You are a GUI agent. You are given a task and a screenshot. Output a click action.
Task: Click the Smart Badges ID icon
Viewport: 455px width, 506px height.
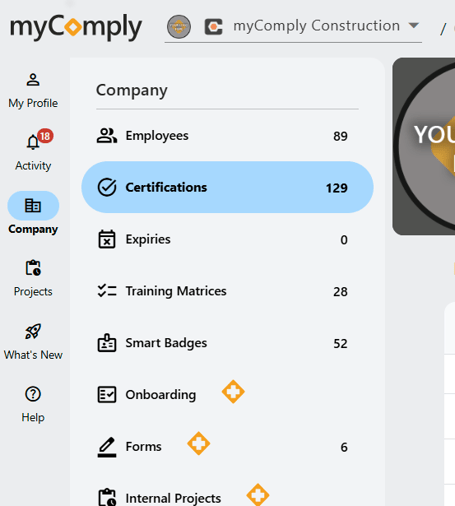point(107,343)
